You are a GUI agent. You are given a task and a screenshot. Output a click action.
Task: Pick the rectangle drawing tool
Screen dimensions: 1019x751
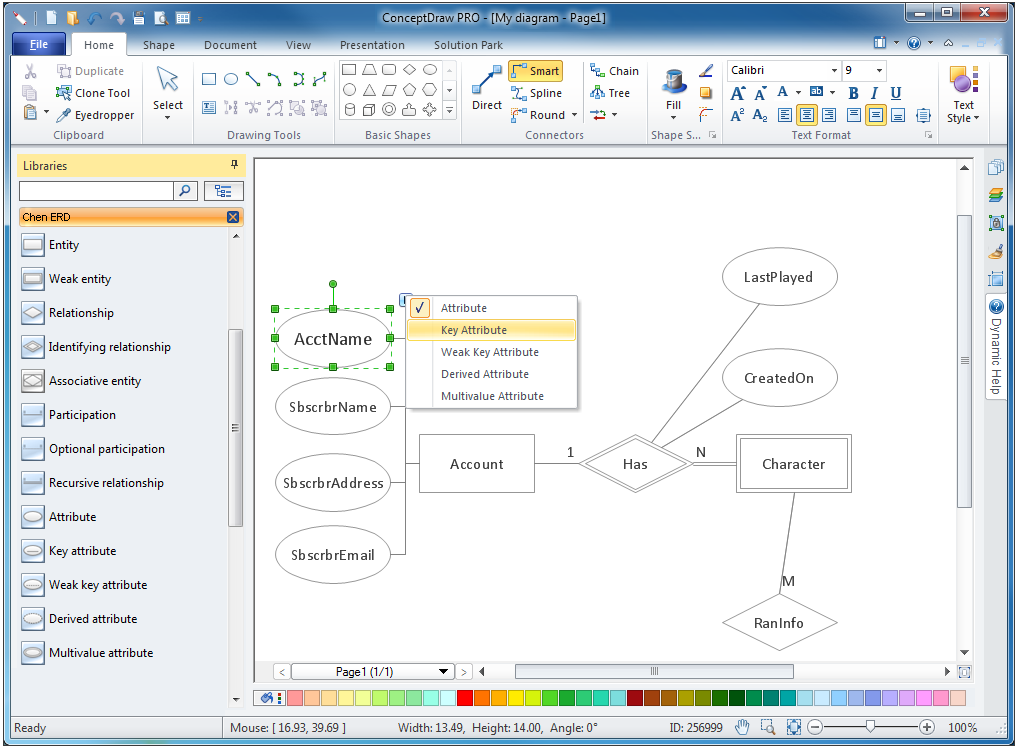point(209,79)
